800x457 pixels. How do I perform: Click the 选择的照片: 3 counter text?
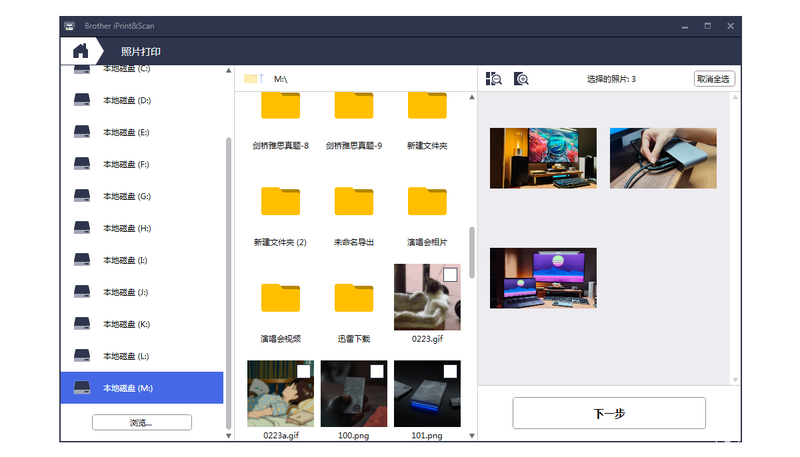pyautogui.click(x=611, y=79)
